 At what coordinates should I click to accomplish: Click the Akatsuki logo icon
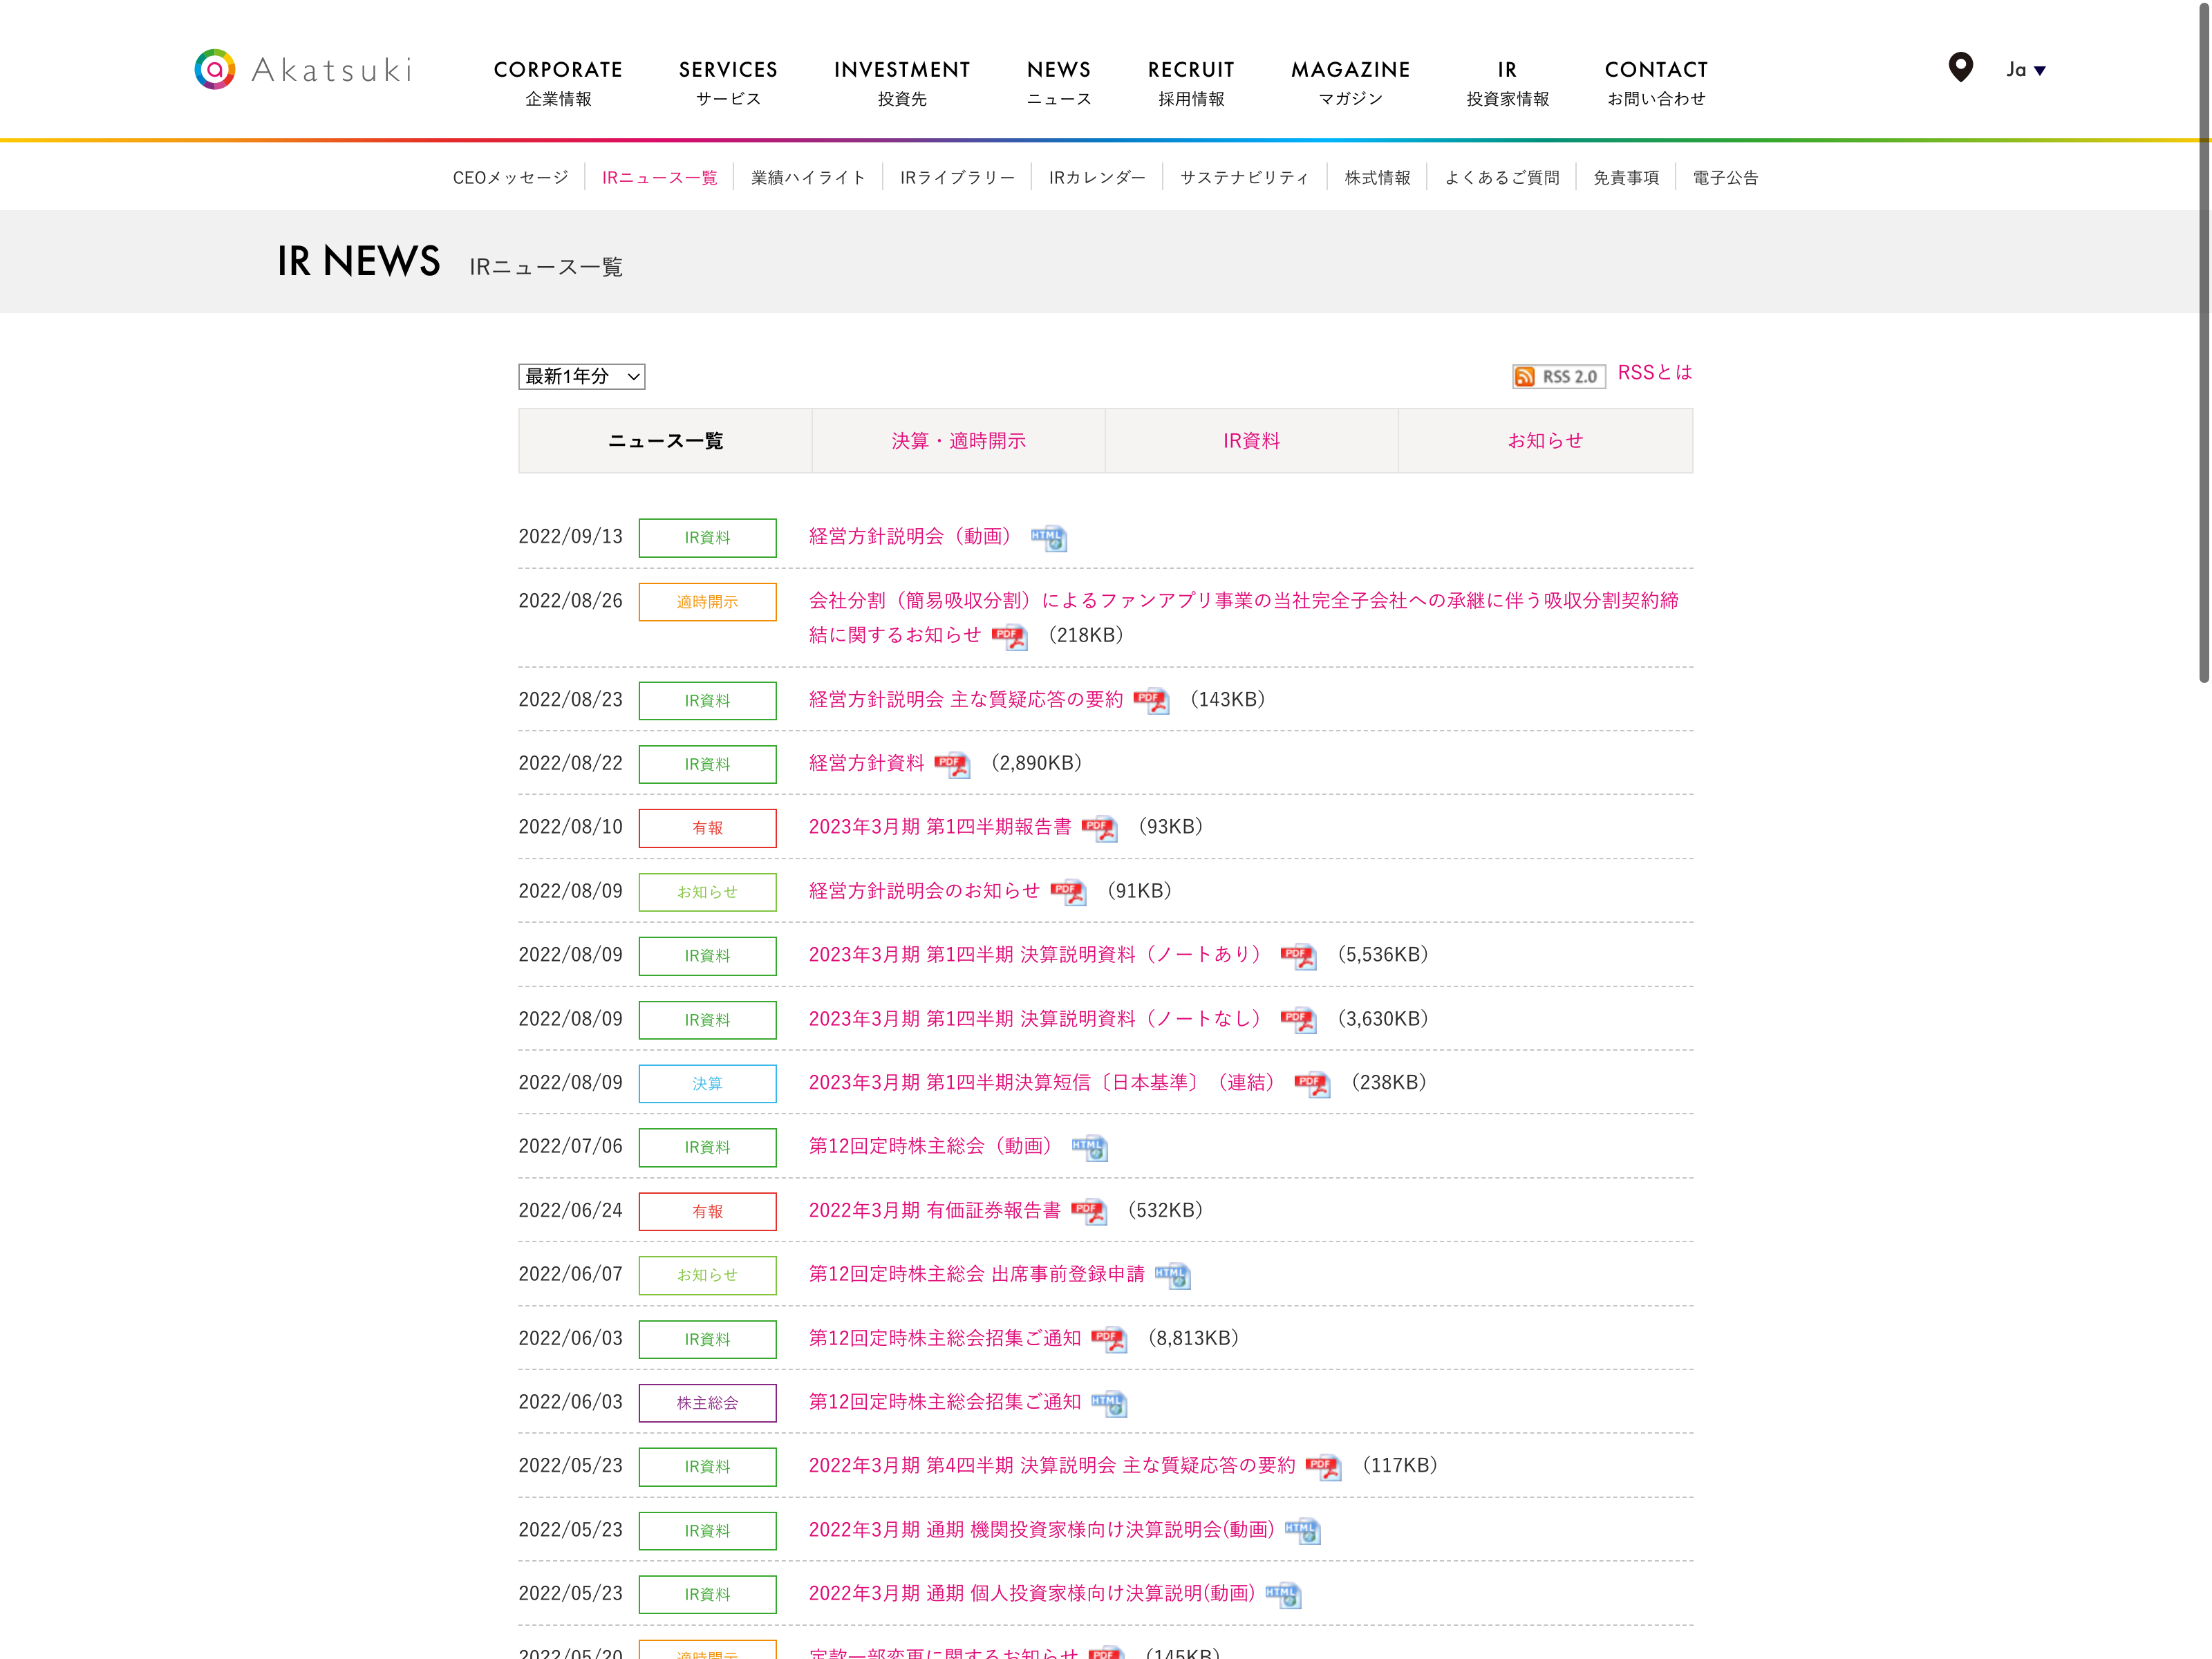(214, 69)
